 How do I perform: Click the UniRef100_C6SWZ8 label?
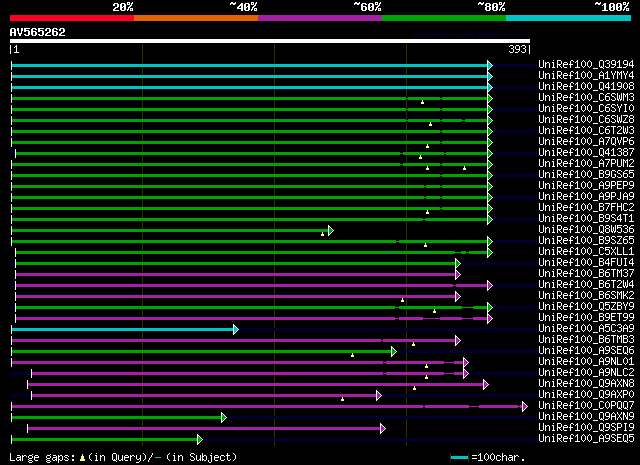[x=586, y=120]
